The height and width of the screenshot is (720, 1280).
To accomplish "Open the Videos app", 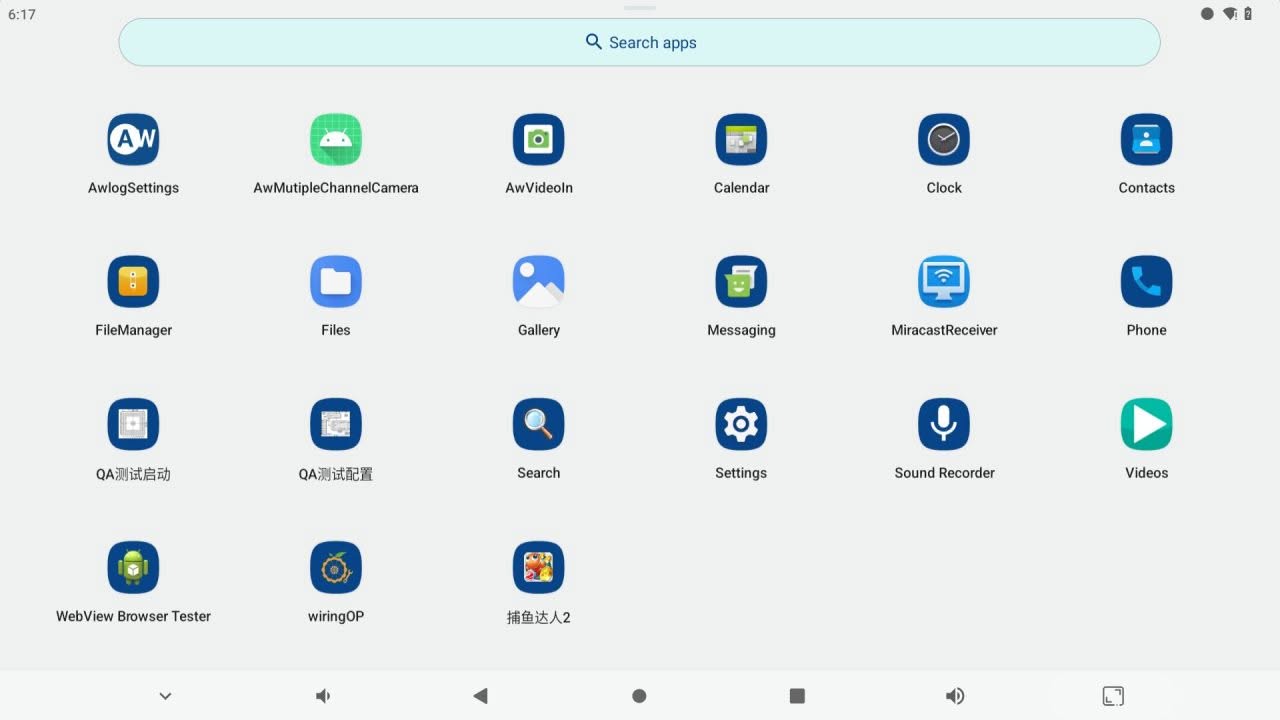I will [x=1146, y=425].
